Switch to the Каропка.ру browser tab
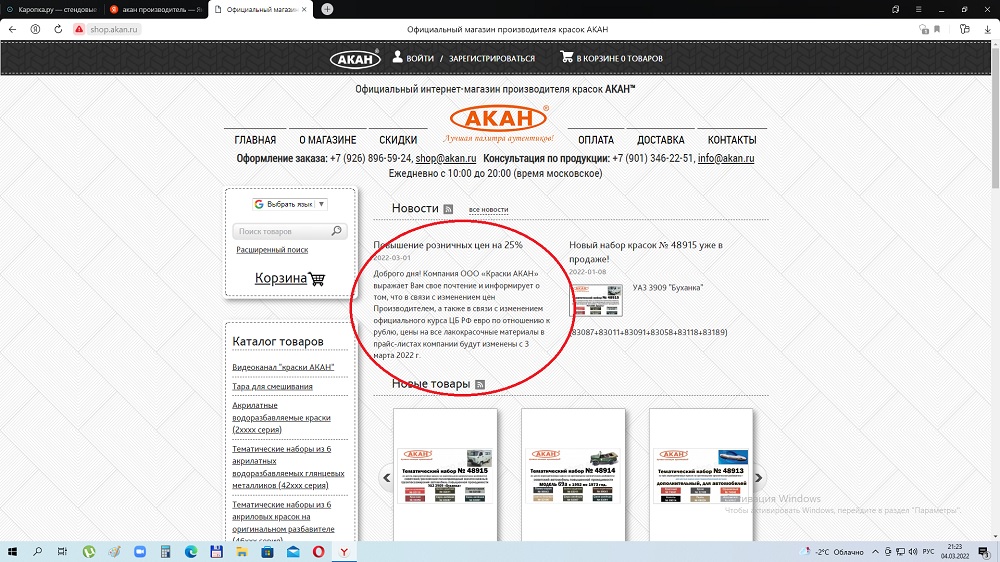The image size is (1000, 562). 50,9
